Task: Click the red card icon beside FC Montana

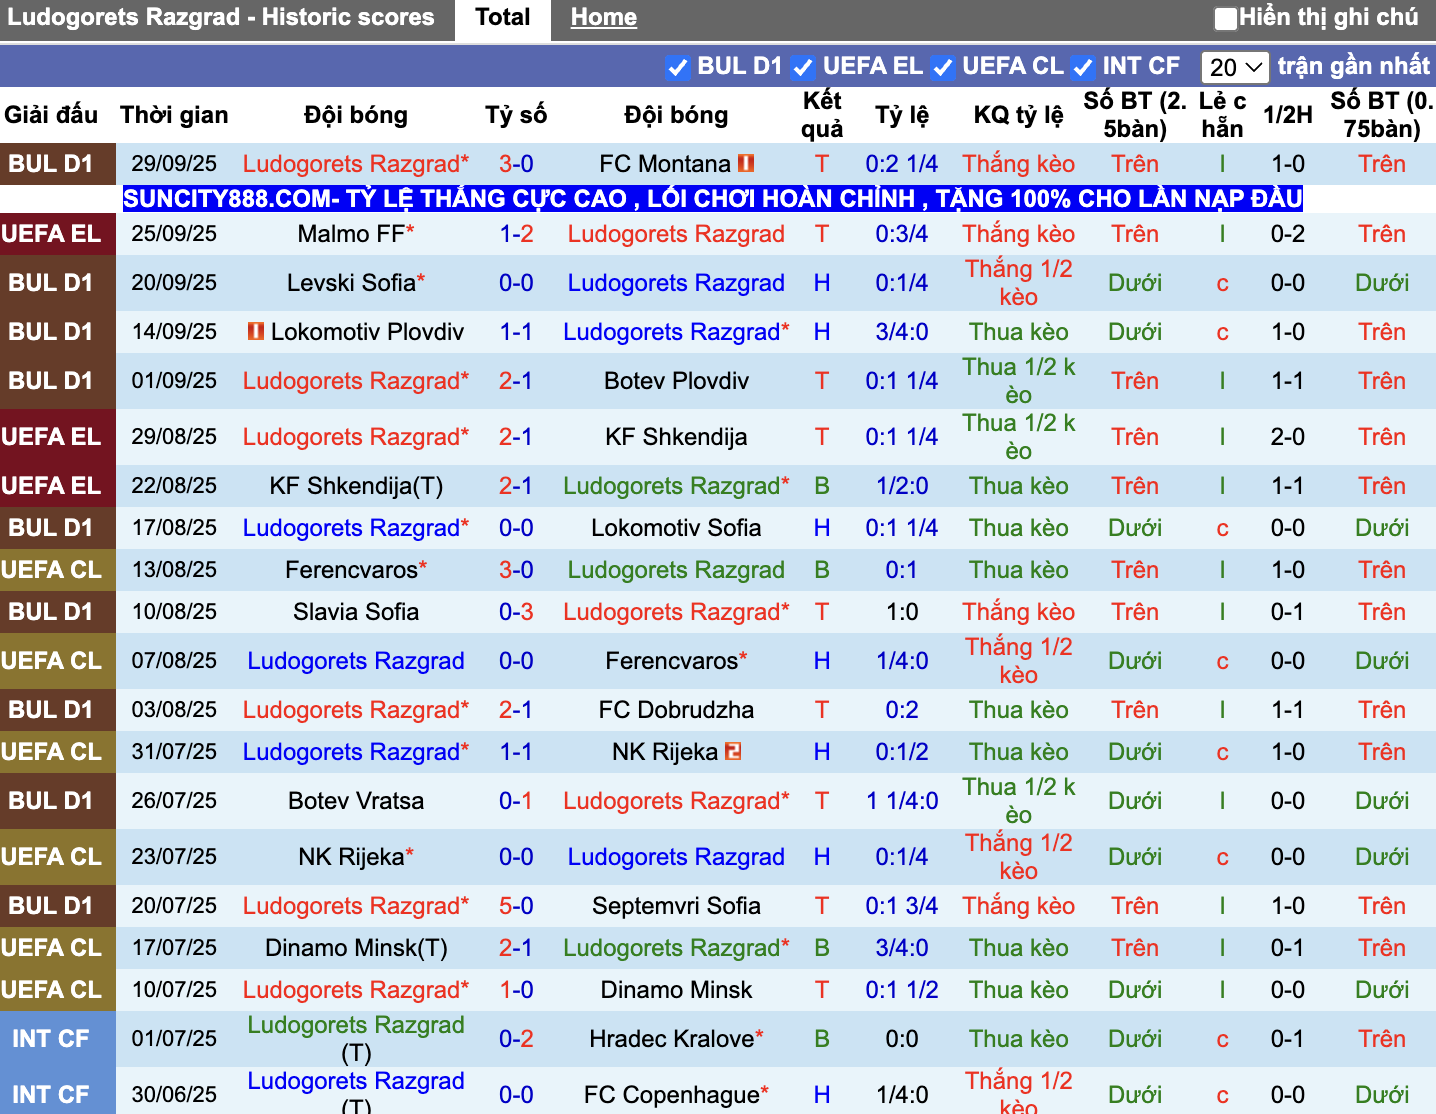Action: click(x=746, y=163)
